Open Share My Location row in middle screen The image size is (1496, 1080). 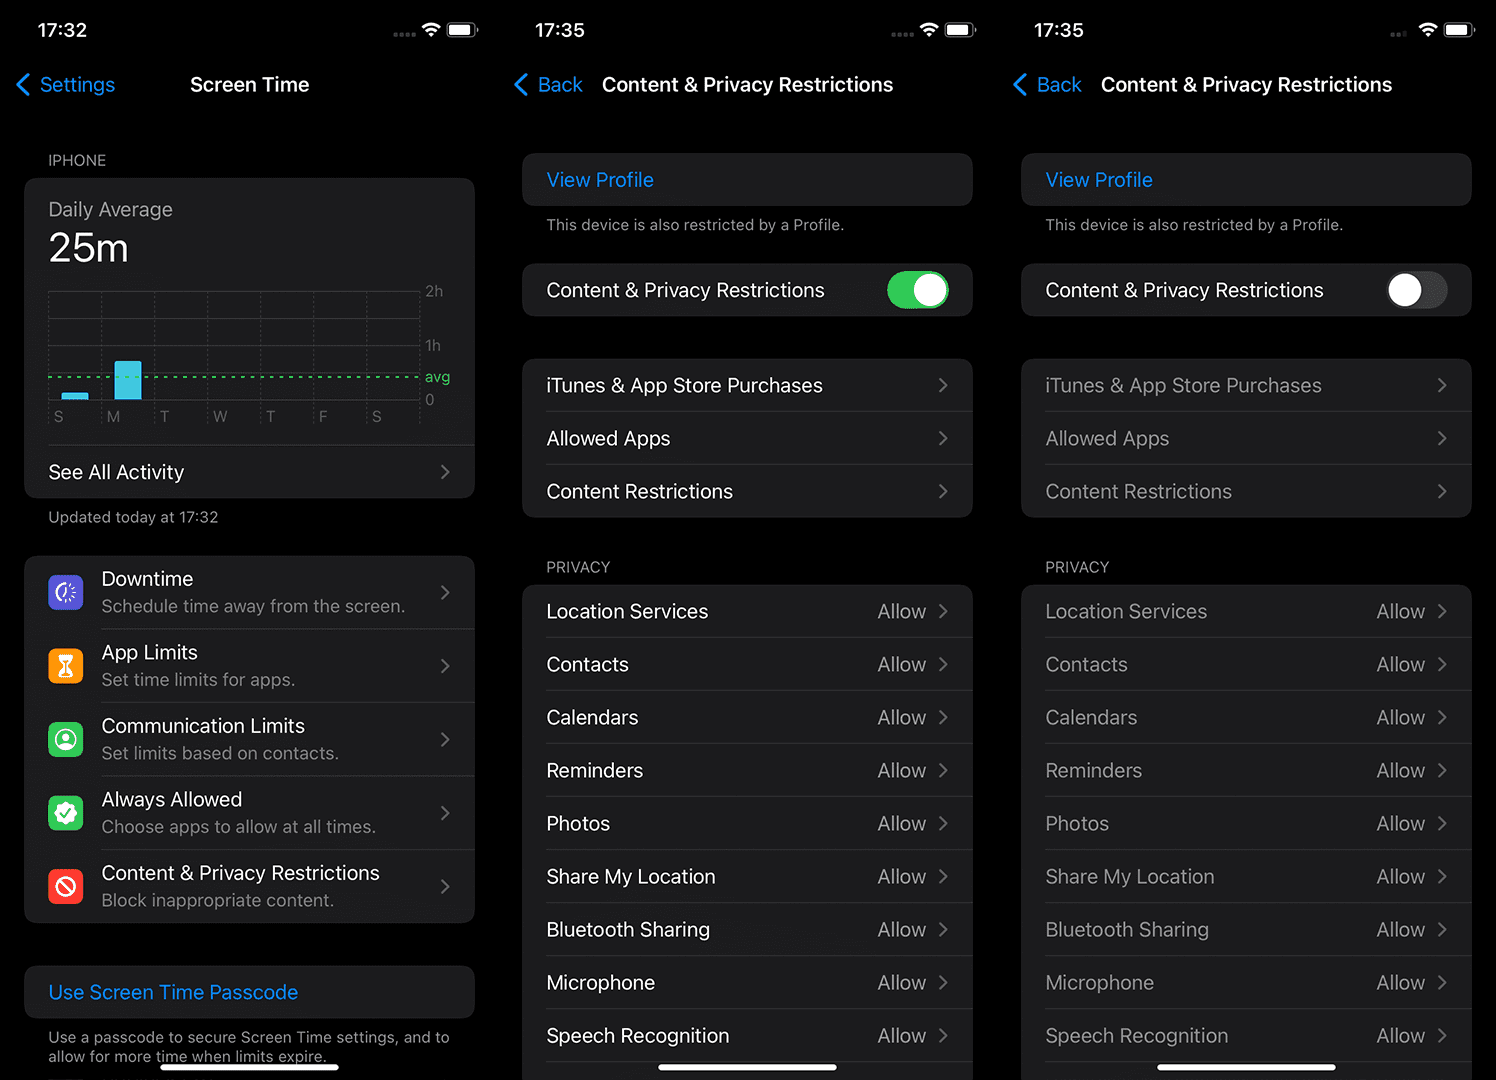[x=747, y=876]
